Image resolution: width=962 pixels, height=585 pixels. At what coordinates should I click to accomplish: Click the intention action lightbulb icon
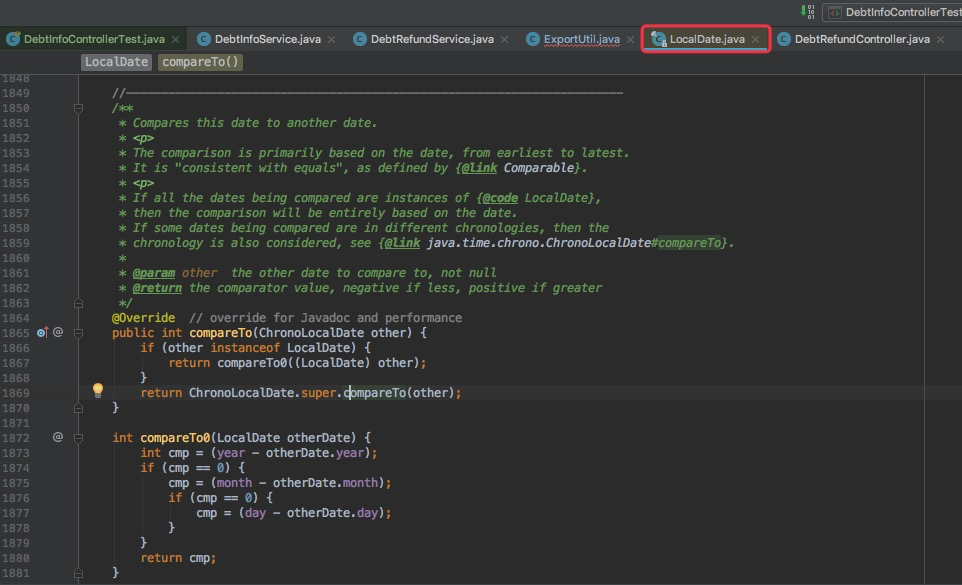tap(98, 390)
